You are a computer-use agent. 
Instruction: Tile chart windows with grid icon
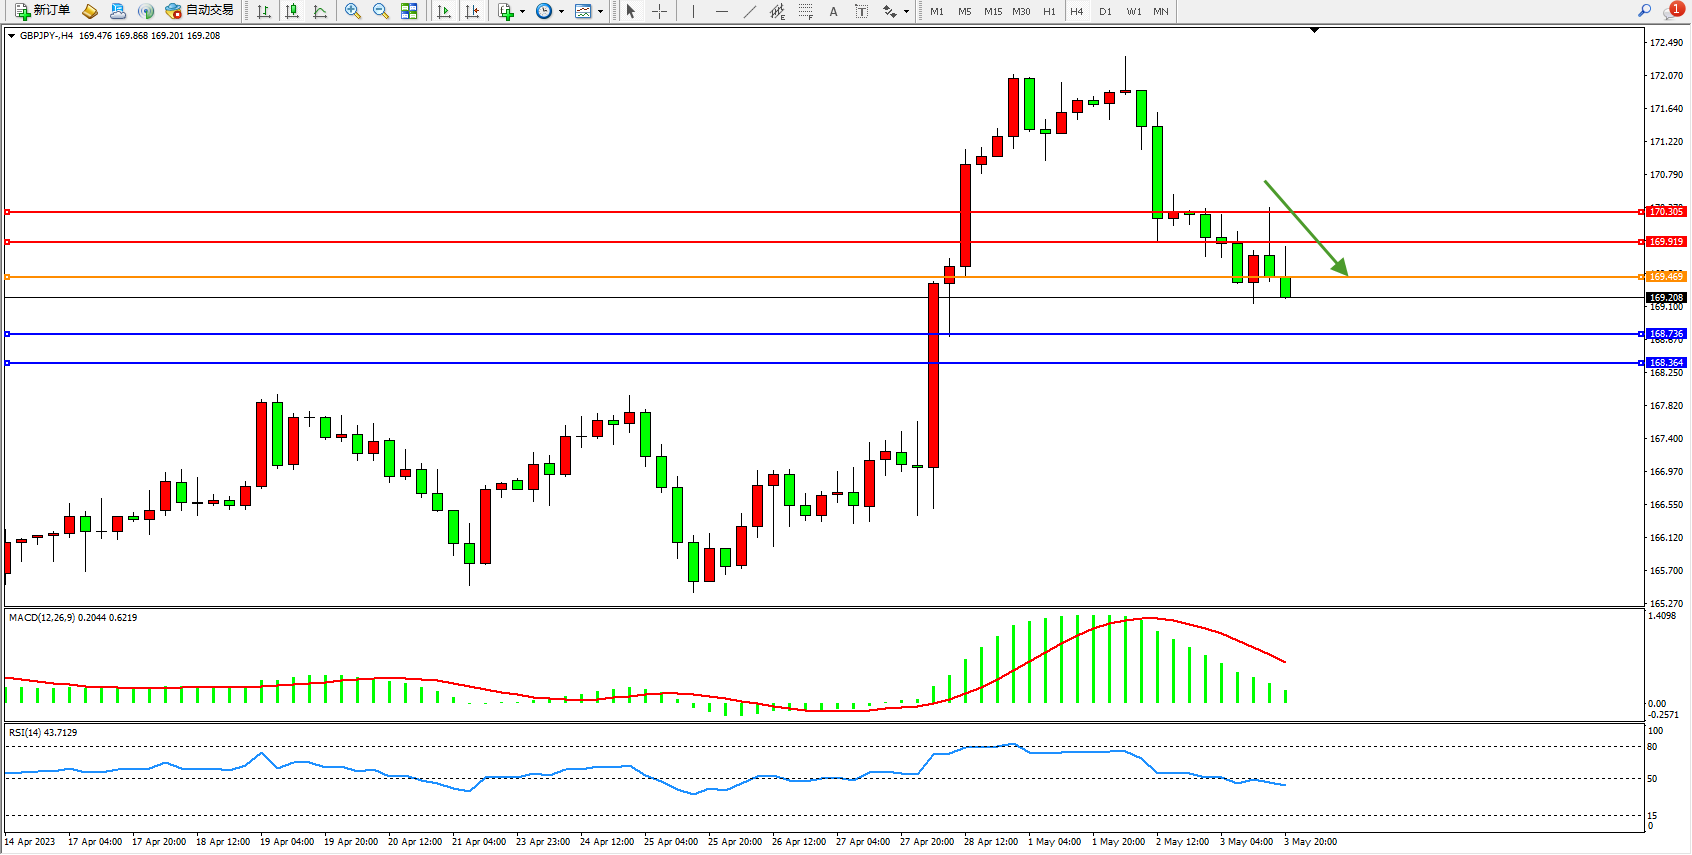[x=409, y=11]
